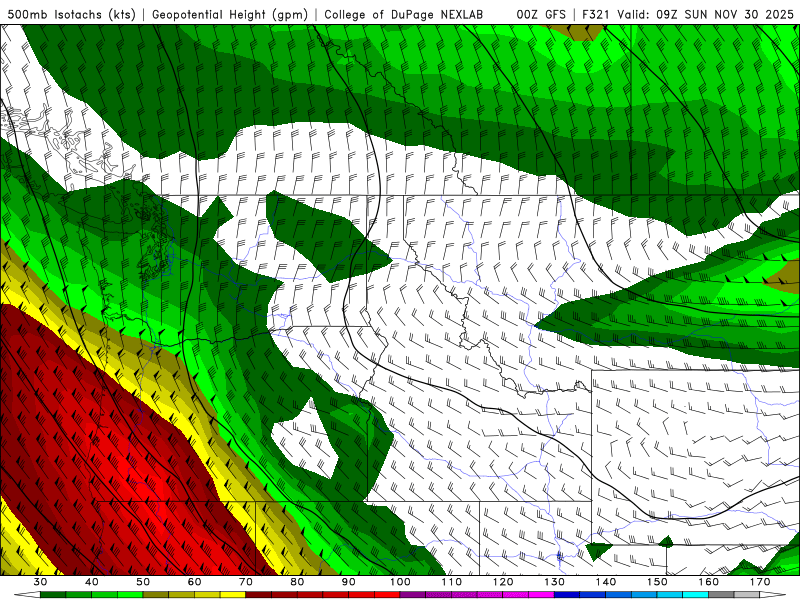Click the '120' colorbar label
The height and width of the screenshot is (600, 800).
click(x=503, y=582)
